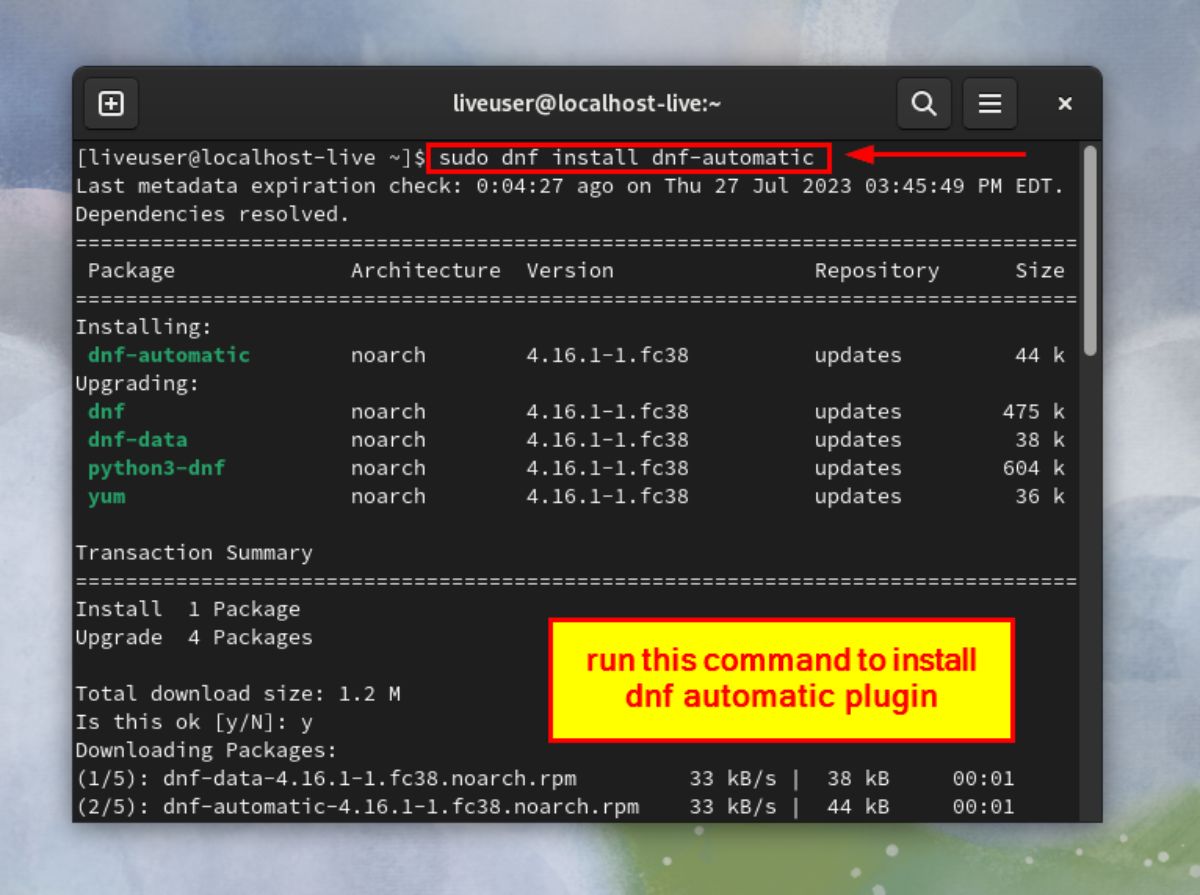Click the yellow annotation box about dnf automatic
Viewport: 1200px width, 895px height.
click(x=783, y=680)
